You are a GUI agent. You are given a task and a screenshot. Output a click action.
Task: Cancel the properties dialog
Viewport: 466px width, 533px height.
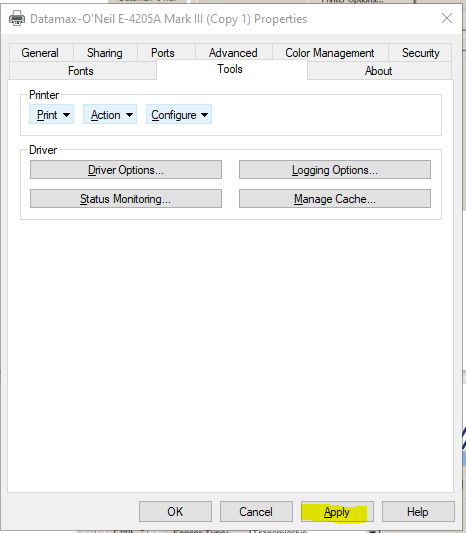click(x=256, y=512)
